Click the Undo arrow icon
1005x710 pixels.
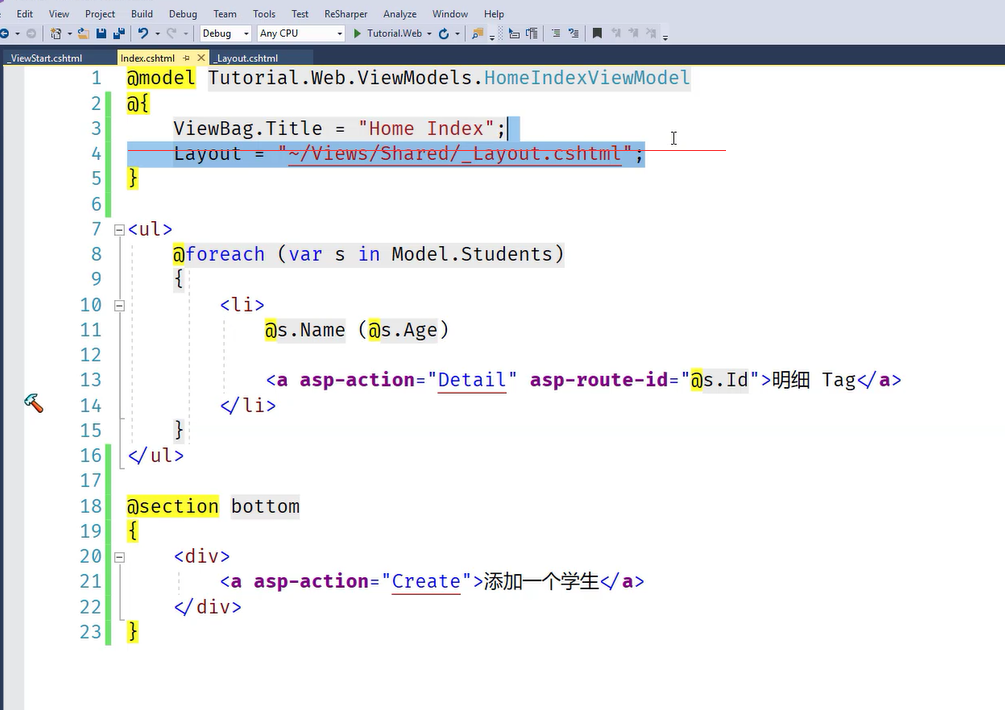143,34
